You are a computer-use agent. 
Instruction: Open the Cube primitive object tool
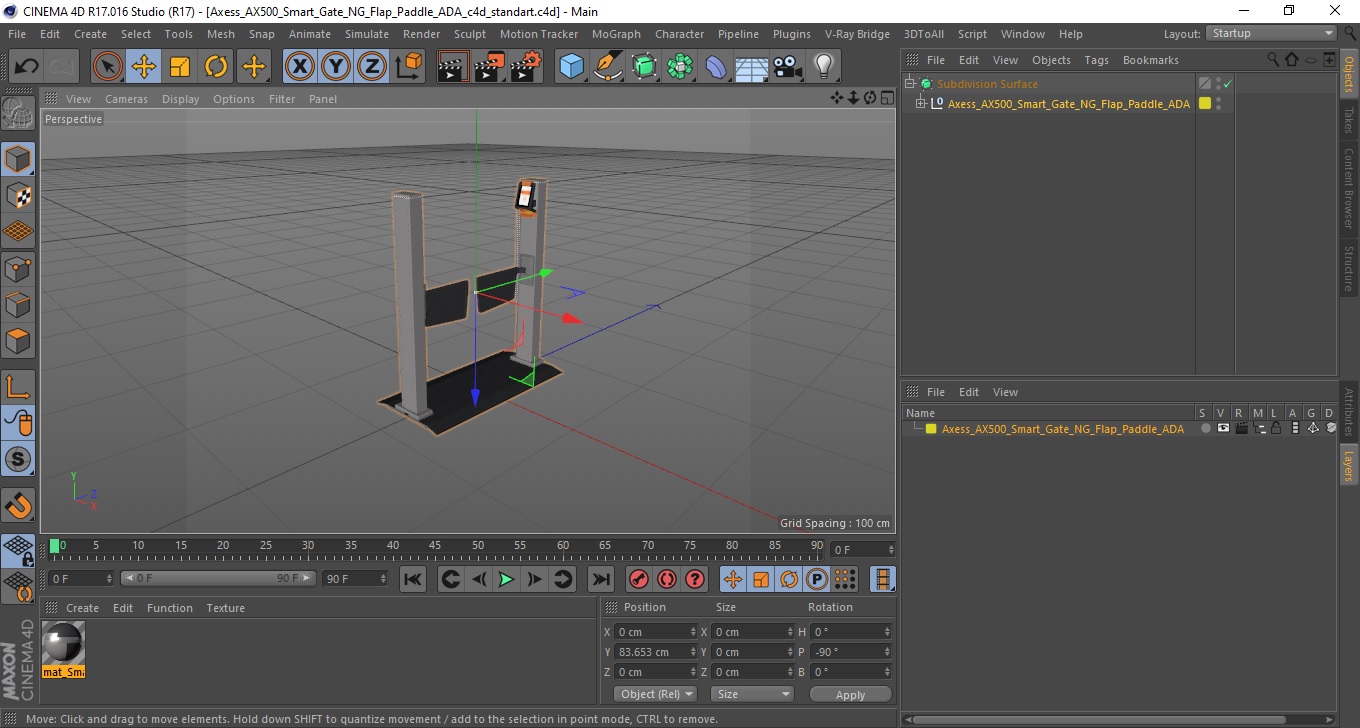tap(571, 67)
